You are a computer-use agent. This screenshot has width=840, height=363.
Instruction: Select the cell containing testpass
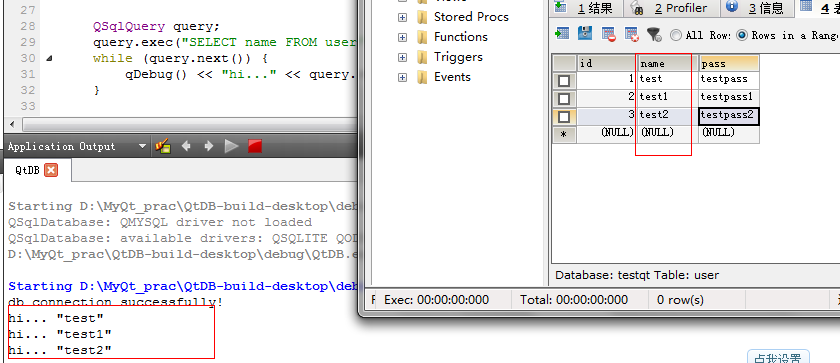point(729,80)
